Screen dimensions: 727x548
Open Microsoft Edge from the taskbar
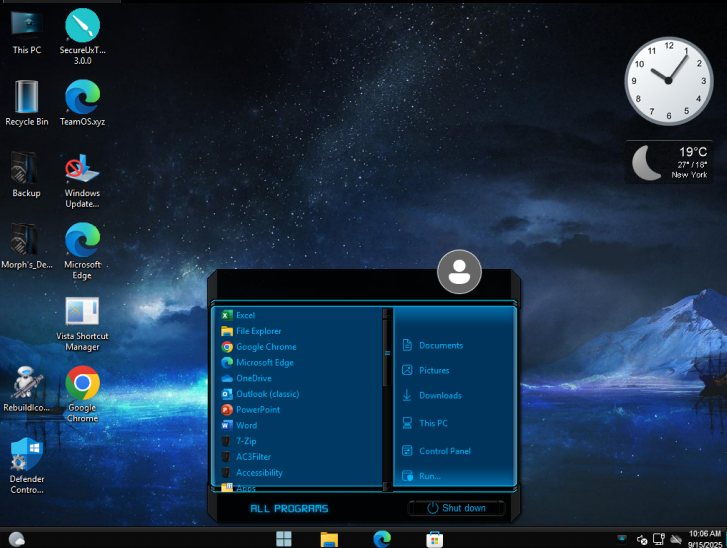(382, 539)
